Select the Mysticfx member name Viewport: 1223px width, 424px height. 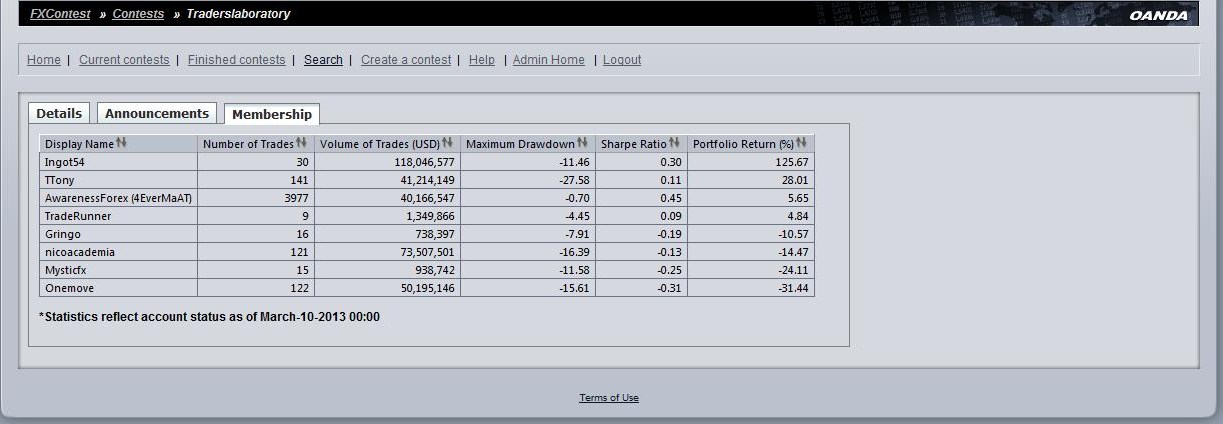(66, 270)
